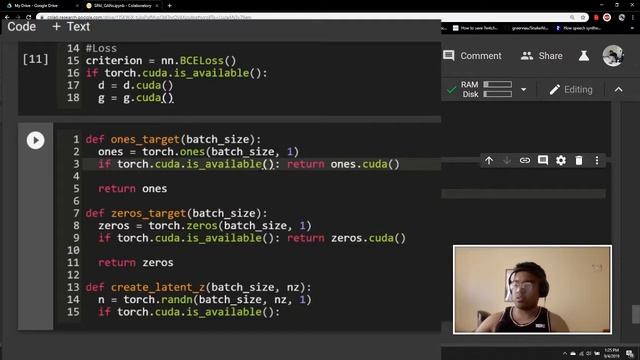Click line 'def create_latent_z(batch_size, nz):'
The width and height of the screenshot is (640, 360).
pyautogui.click(x=198, y=287)
